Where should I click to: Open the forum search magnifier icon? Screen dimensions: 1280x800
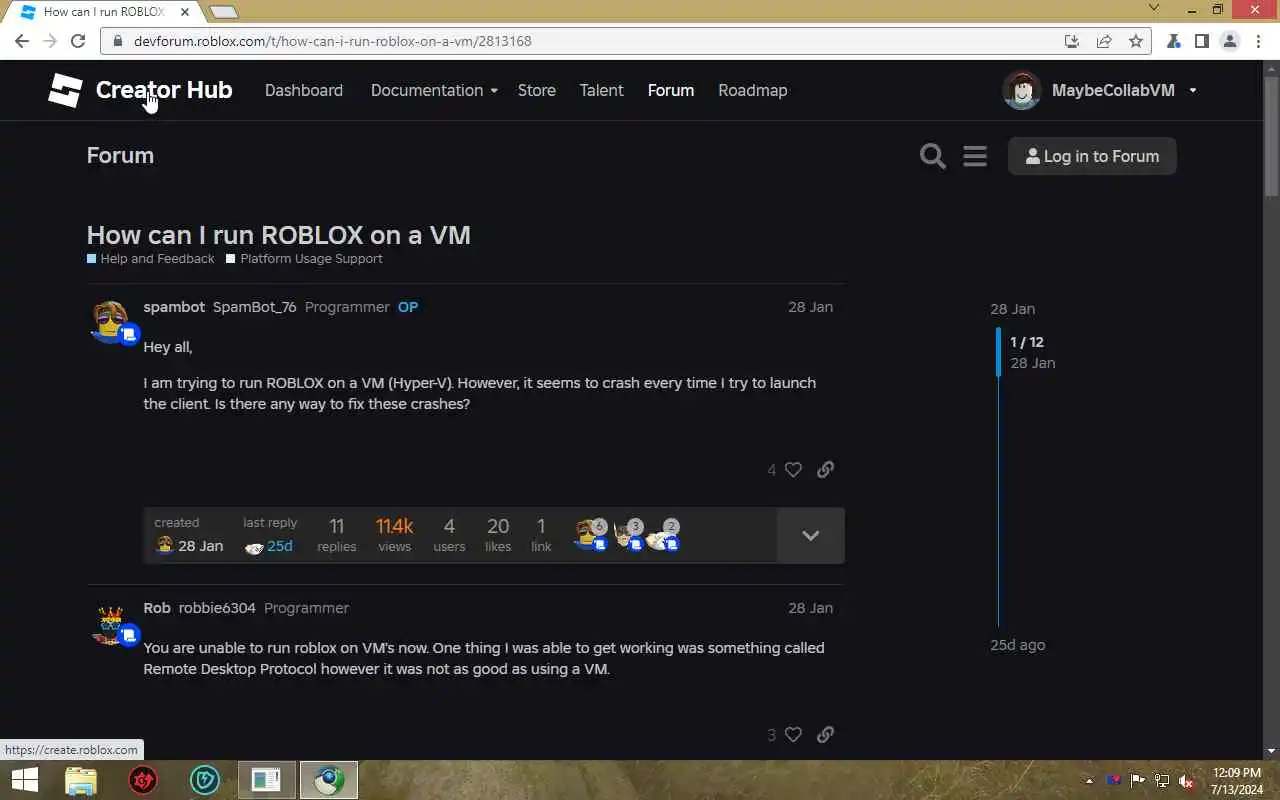coord(933,156)
